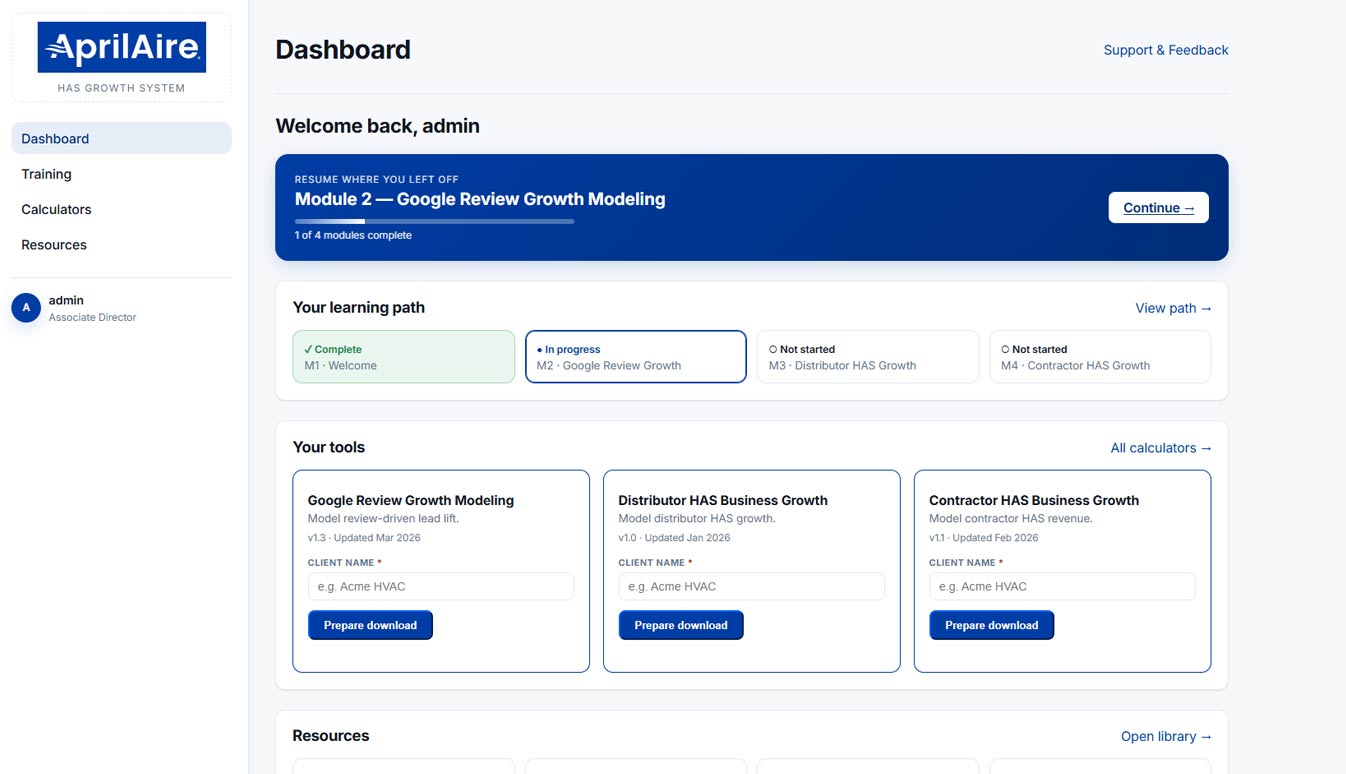Image resolution: width=1346 pixels, height=774 pixels.
Task: Click the module progress bar
Action: [434, 221]
